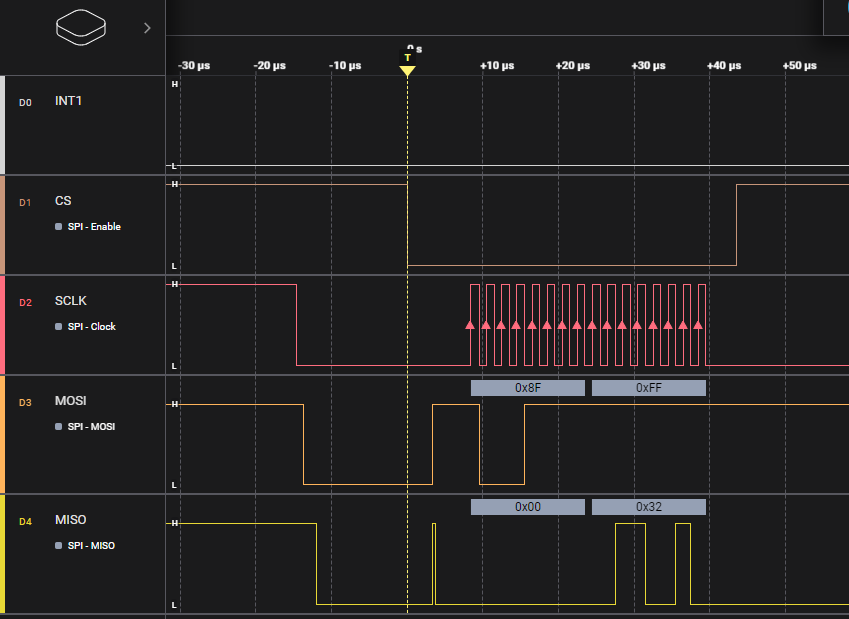Click the -10 µs time label
Image resolution: width=849 pixels, height=619 pixels.
pos(345,66)
